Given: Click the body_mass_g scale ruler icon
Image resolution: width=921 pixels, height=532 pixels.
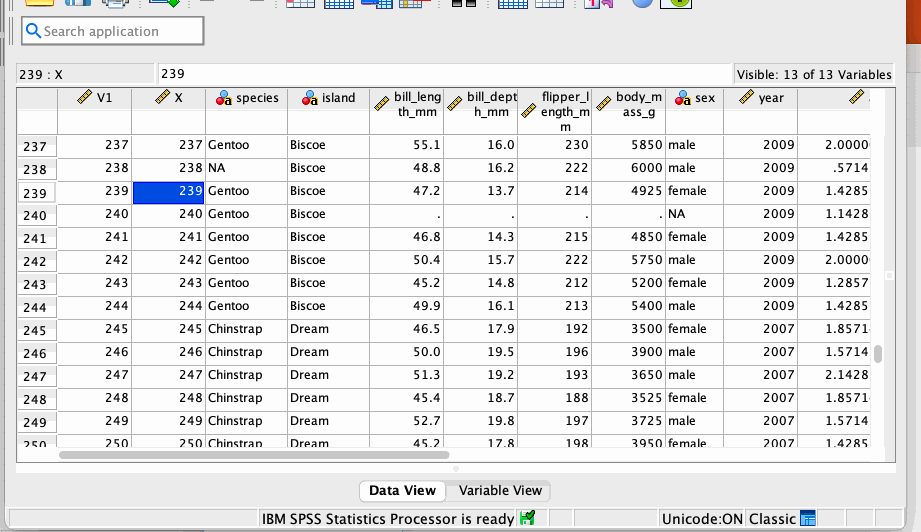Looking at the screenshot, I should tap(603, 103).
